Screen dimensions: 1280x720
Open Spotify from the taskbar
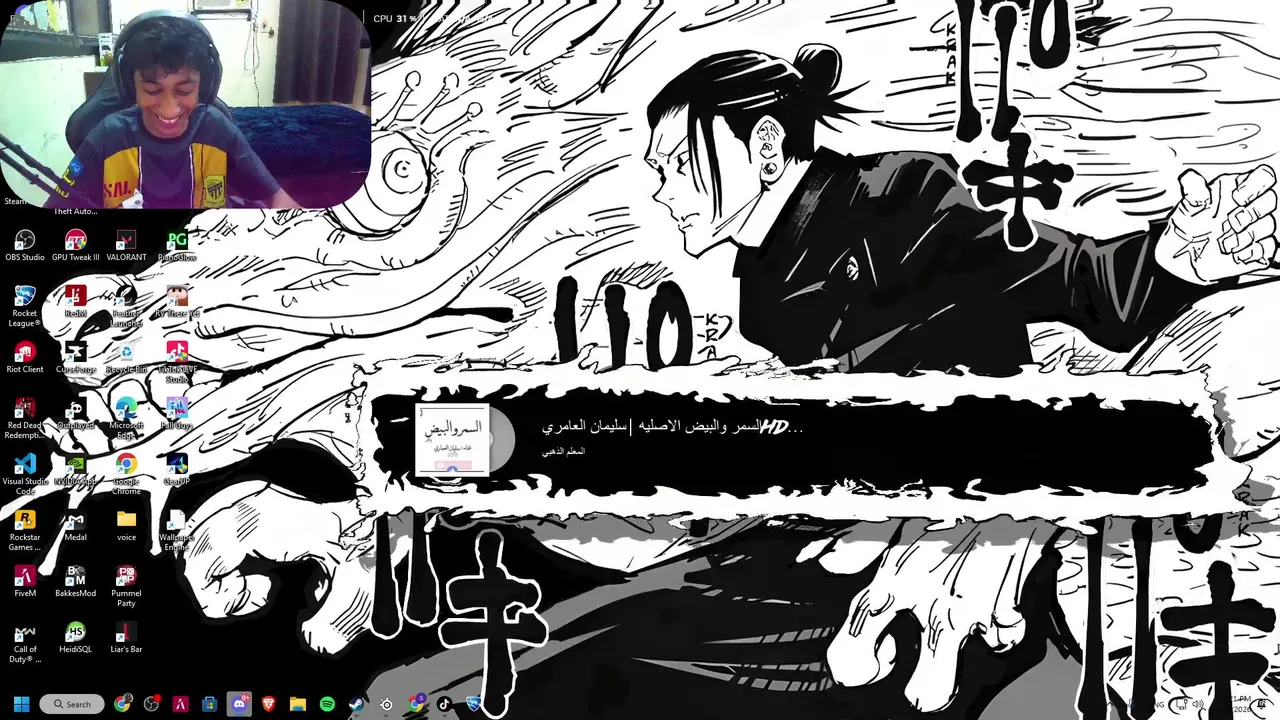pyautogui.click(x=327, y=704)
